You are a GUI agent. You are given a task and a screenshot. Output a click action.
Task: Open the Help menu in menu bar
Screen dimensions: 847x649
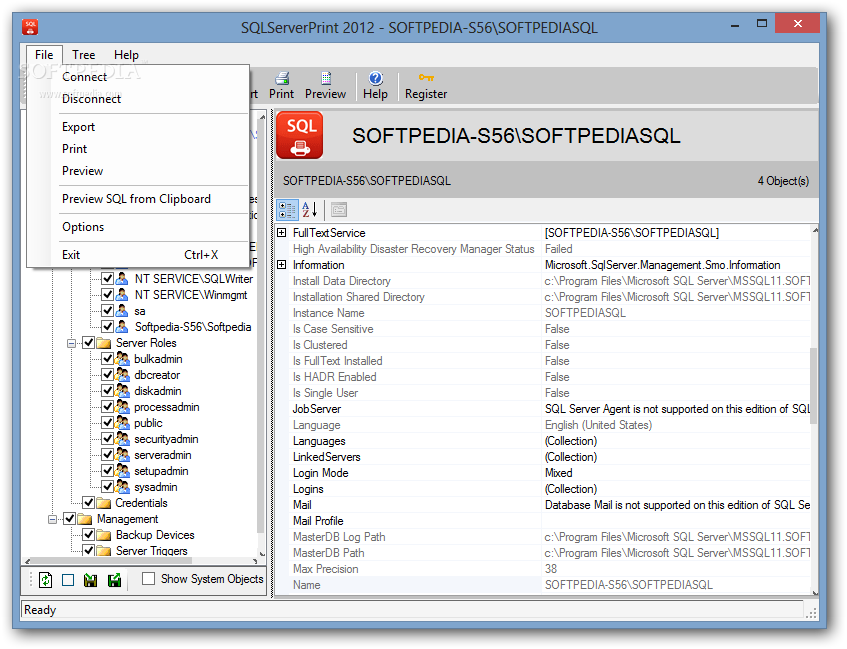126,55
